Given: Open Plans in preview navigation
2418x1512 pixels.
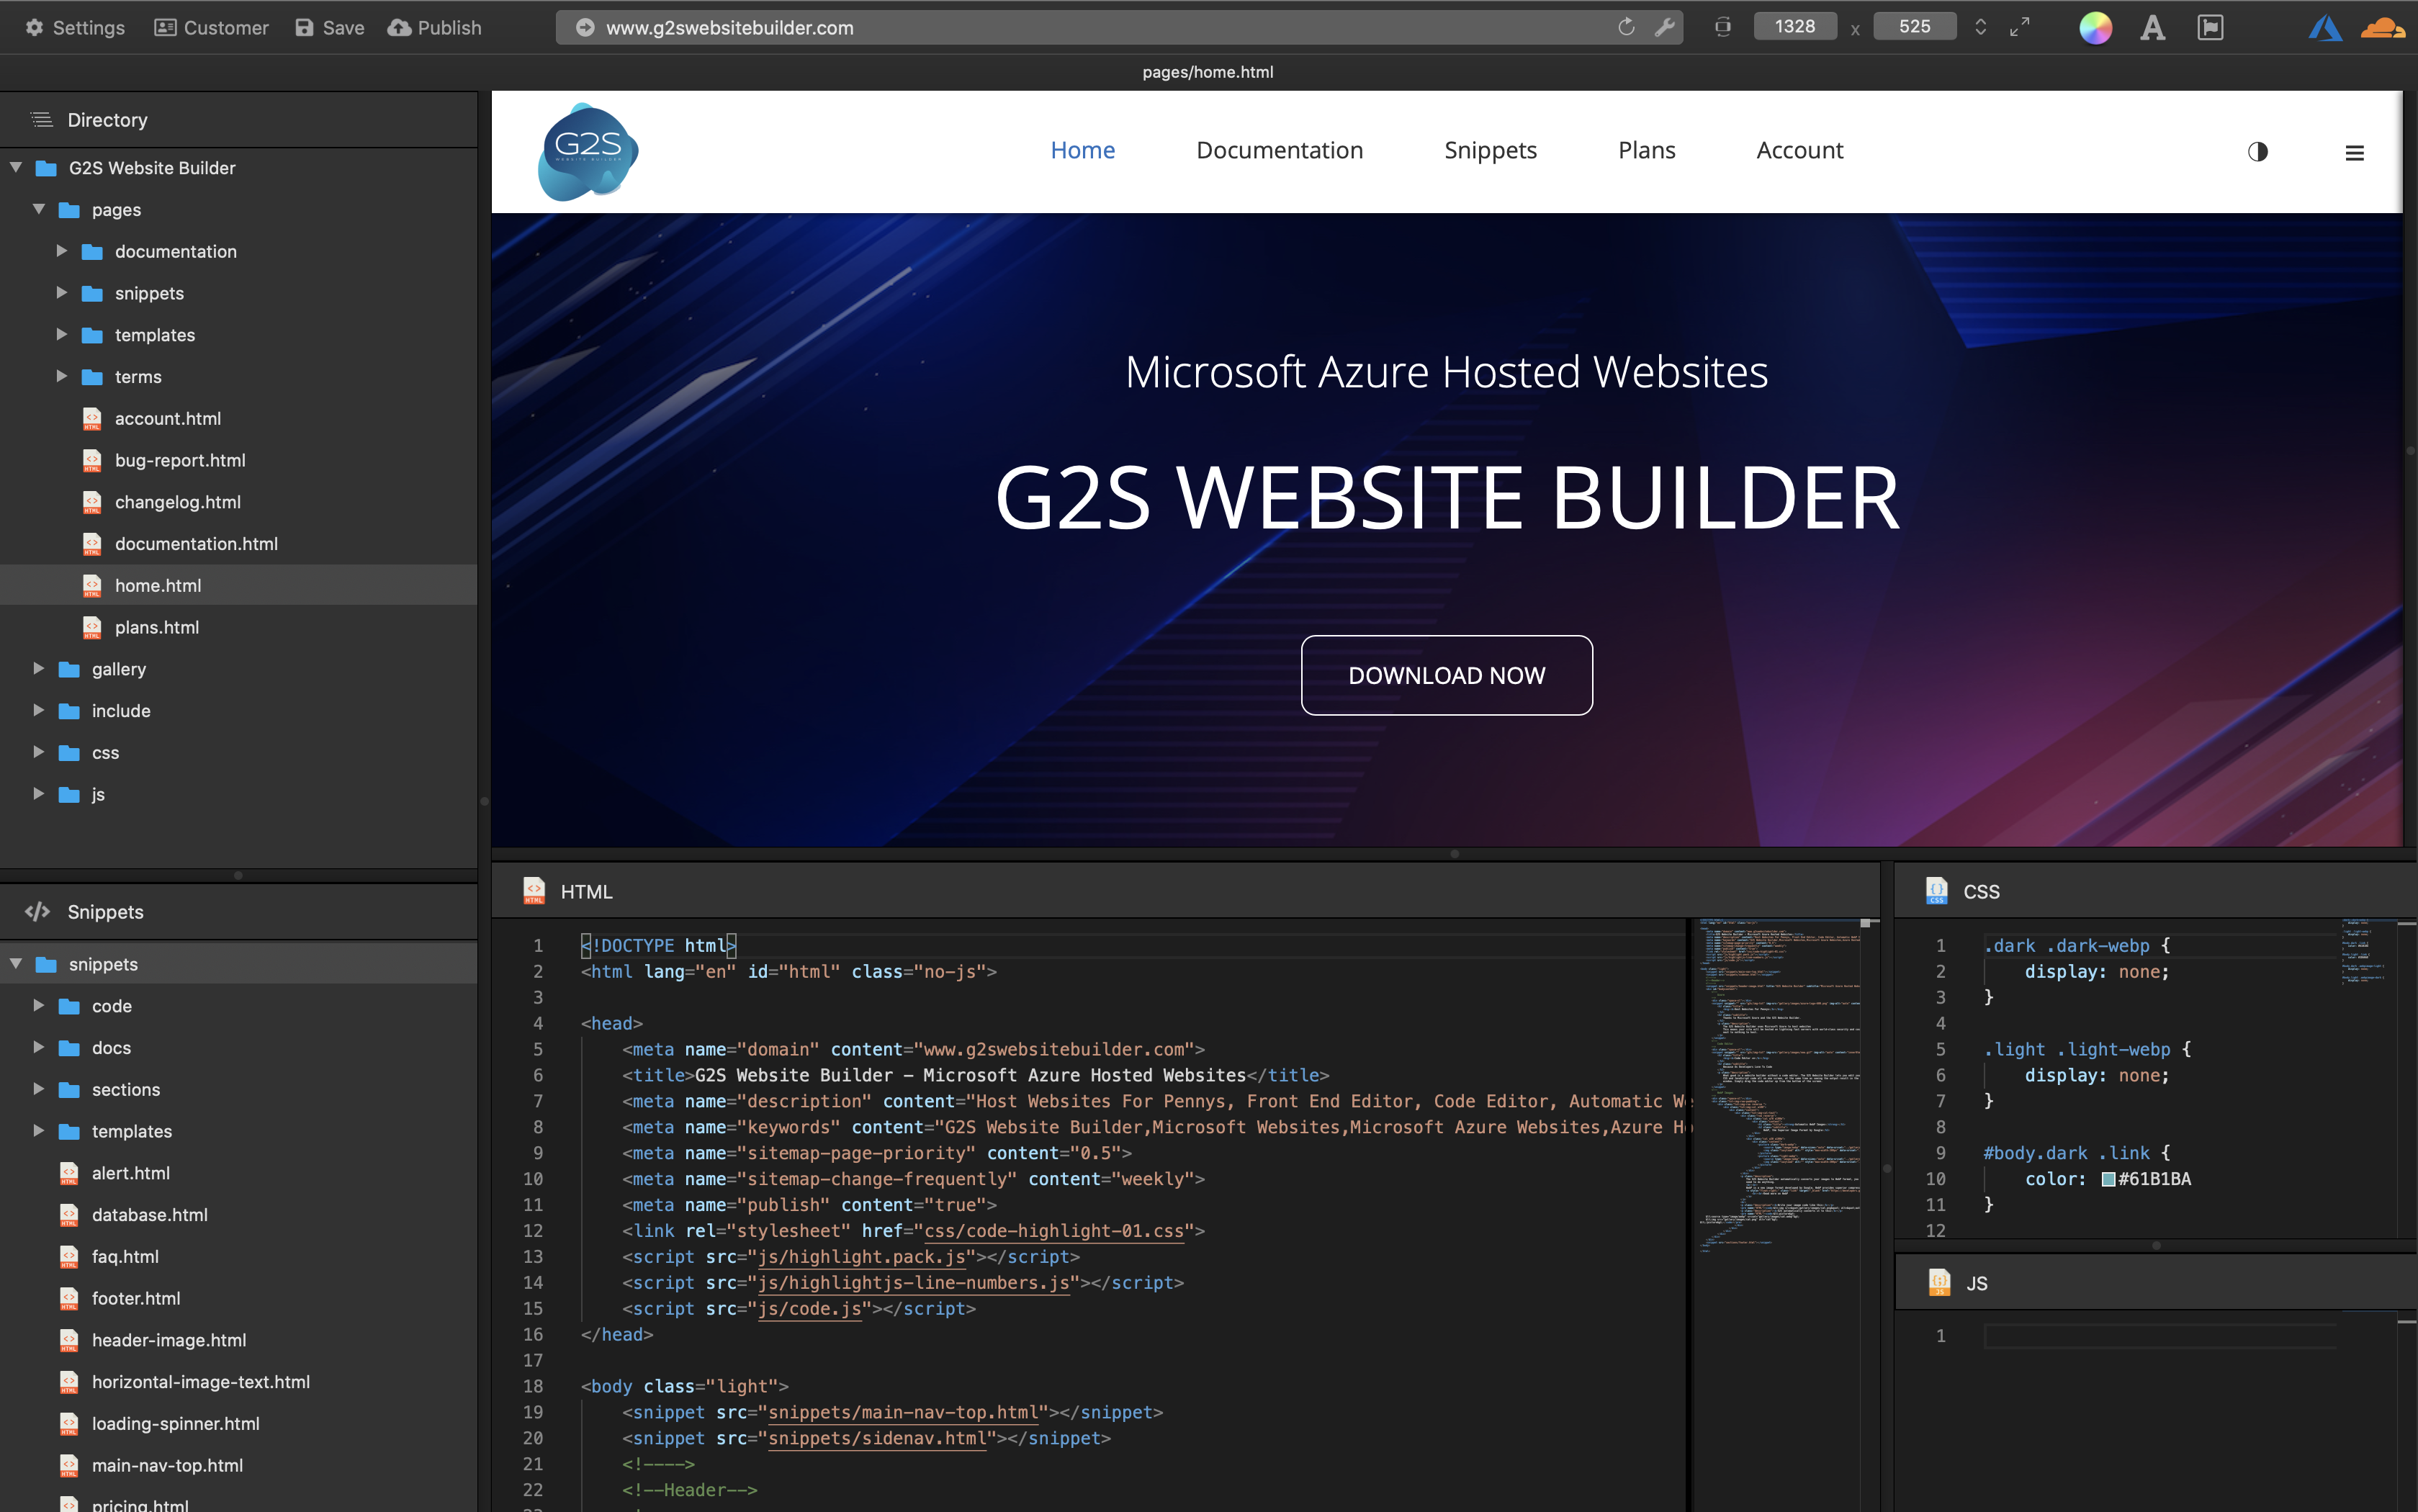Looking at the screenshot, I should point(1646,150).
